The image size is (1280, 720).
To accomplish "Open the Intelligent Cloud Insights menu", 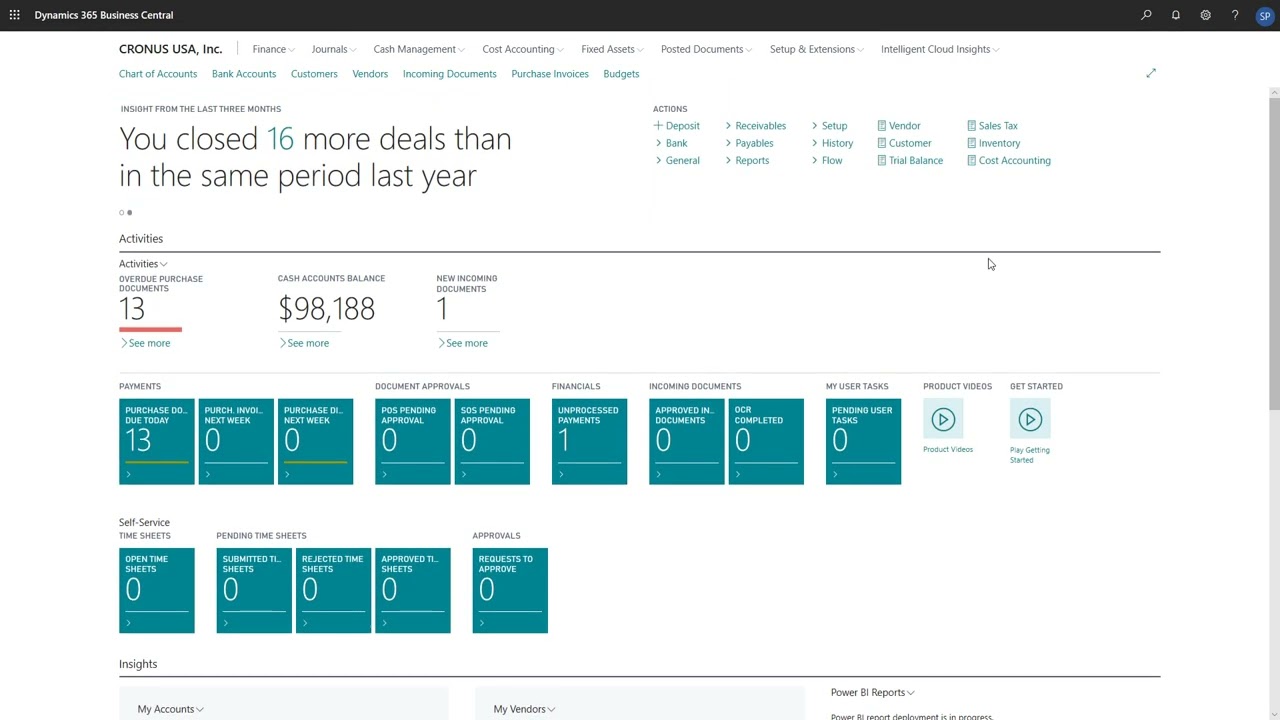I will (x=940, y=49).
